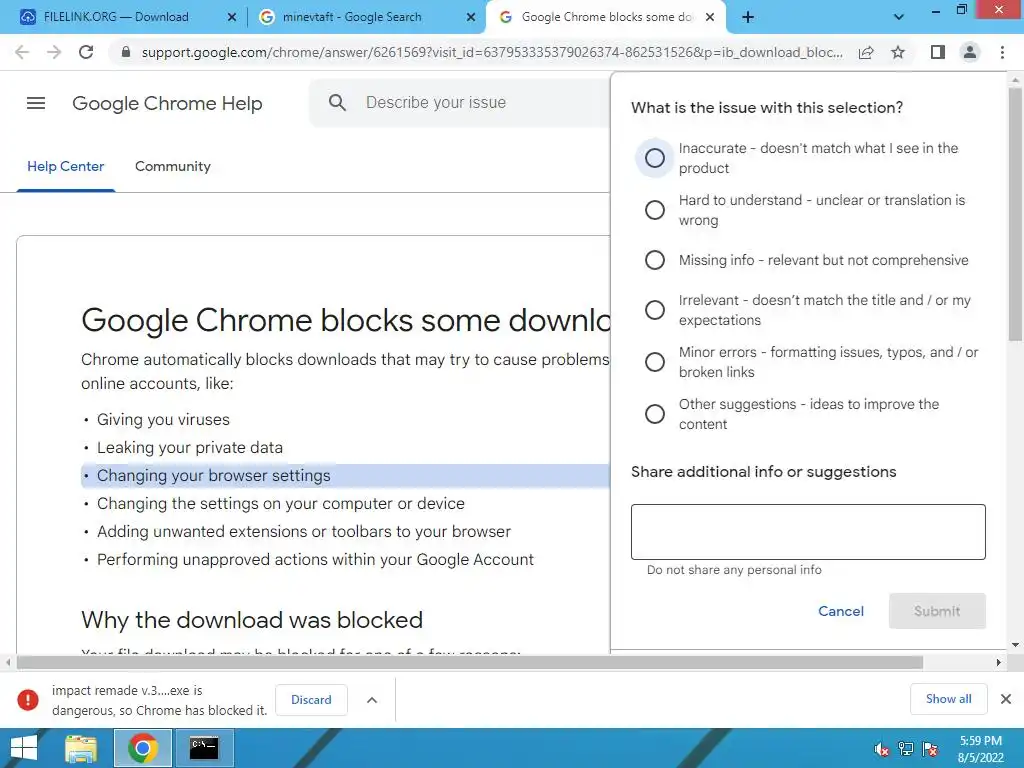
Task: Click Show all downloads
Action: 948,699
